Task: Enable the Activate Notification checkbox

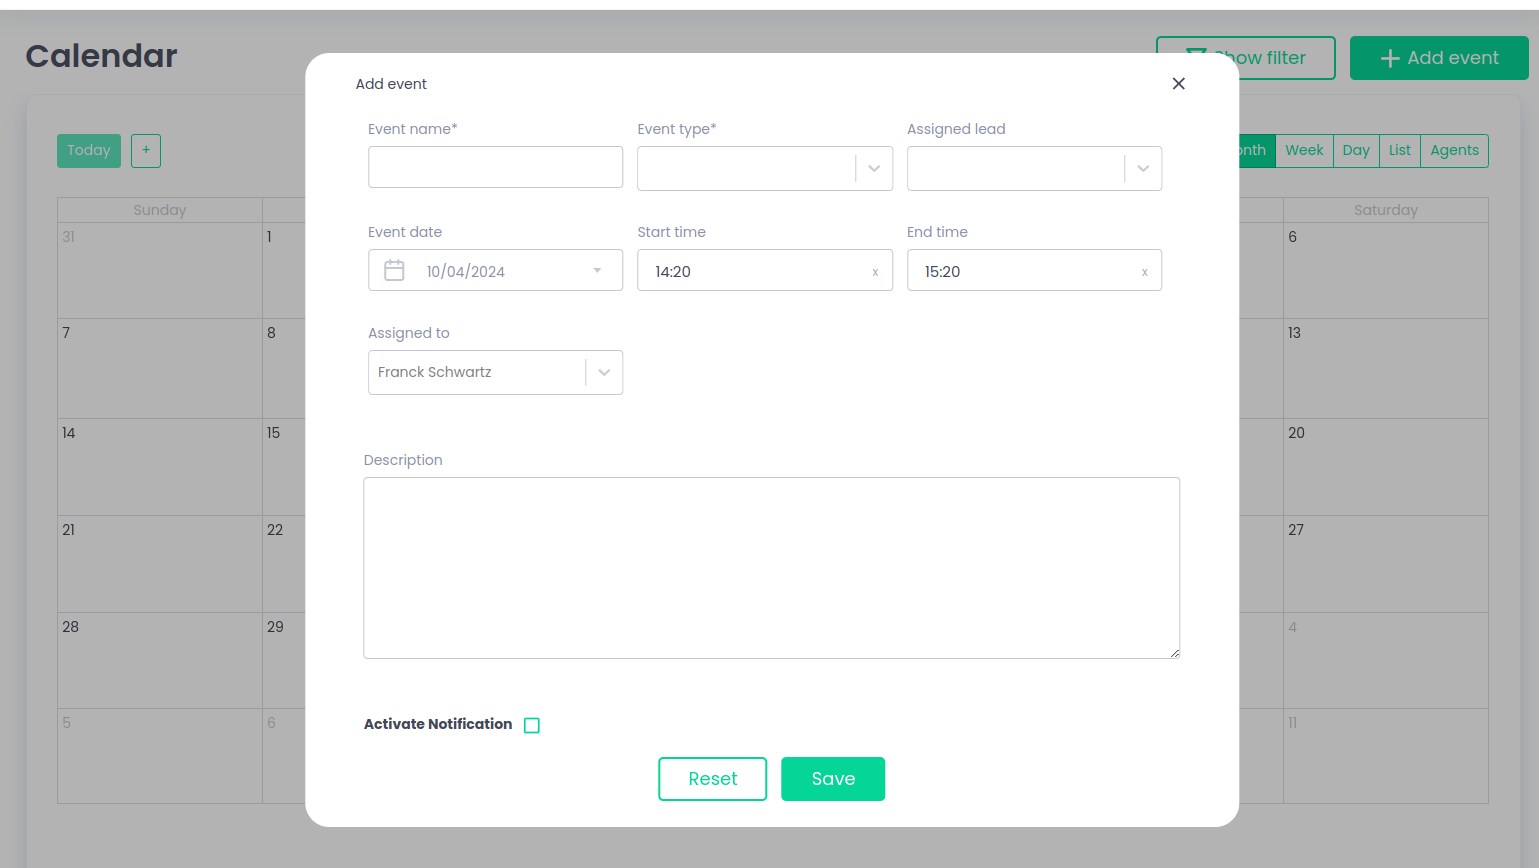Action: tap(532, 726)
